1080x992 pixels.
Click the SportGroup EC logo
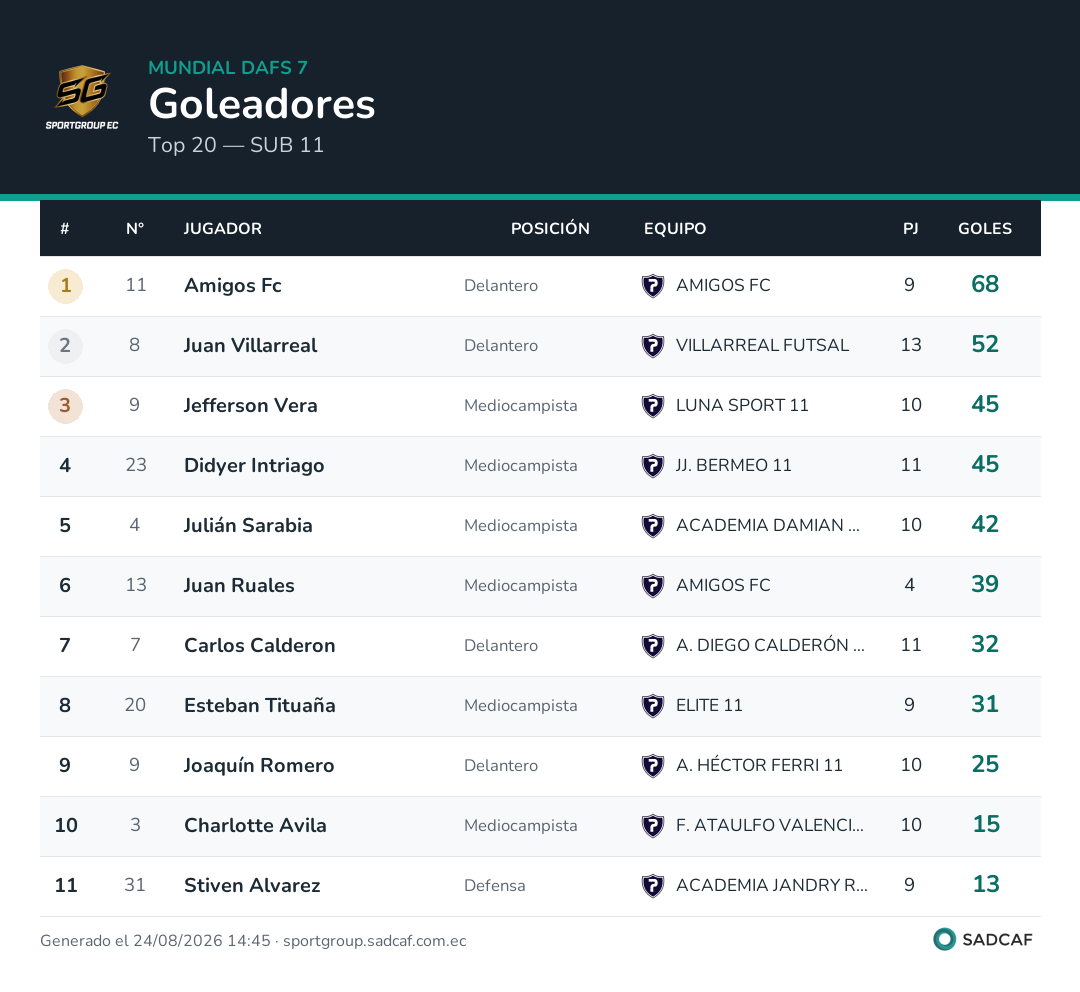click(82, 97)
